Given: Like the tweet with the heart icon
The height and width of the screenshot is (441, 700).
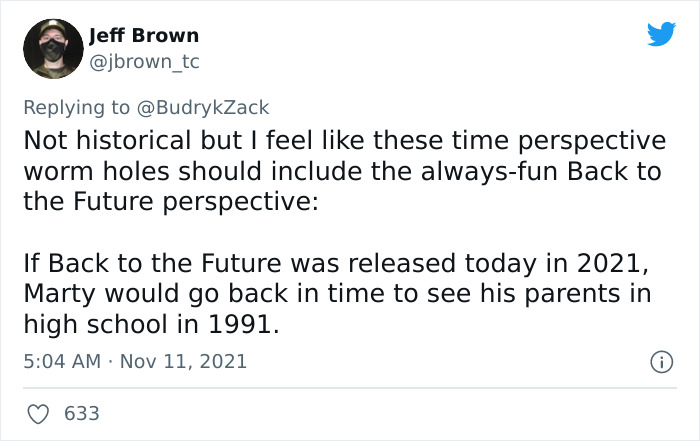Looking at the screenshot, I should [40, 412].
